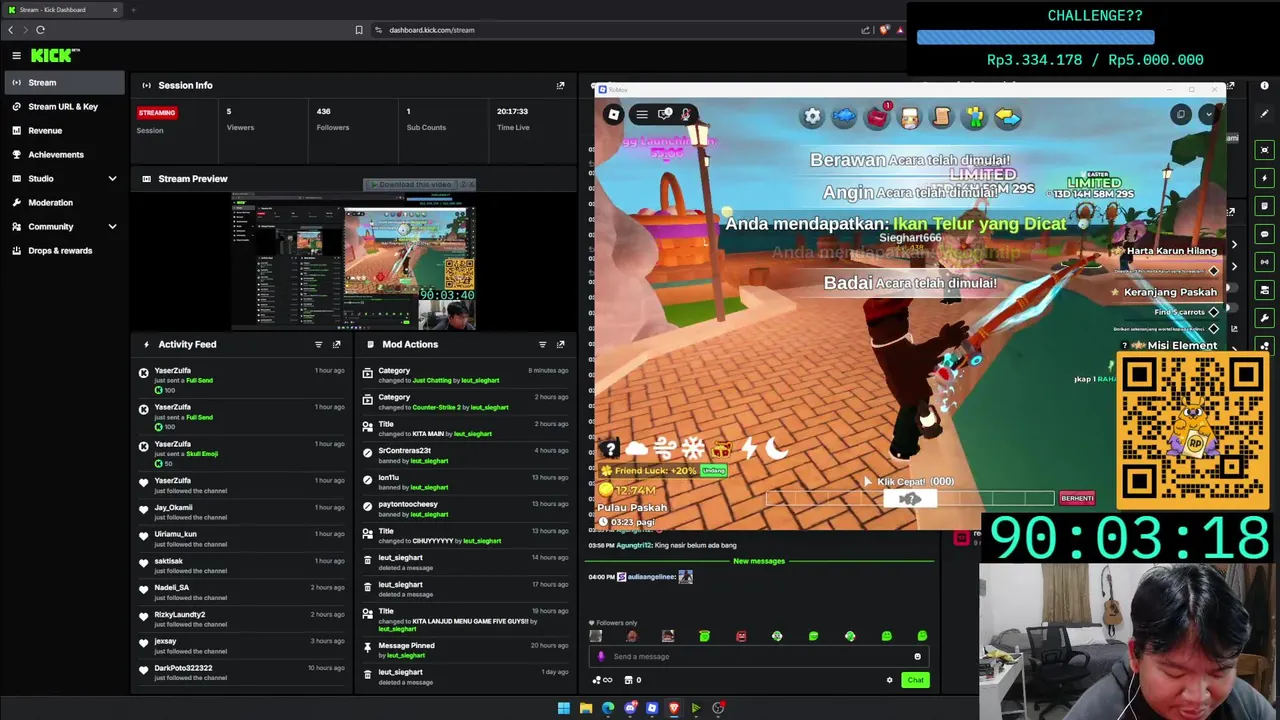
Task: Click the browser address bar URL
Action: point(432,30)
